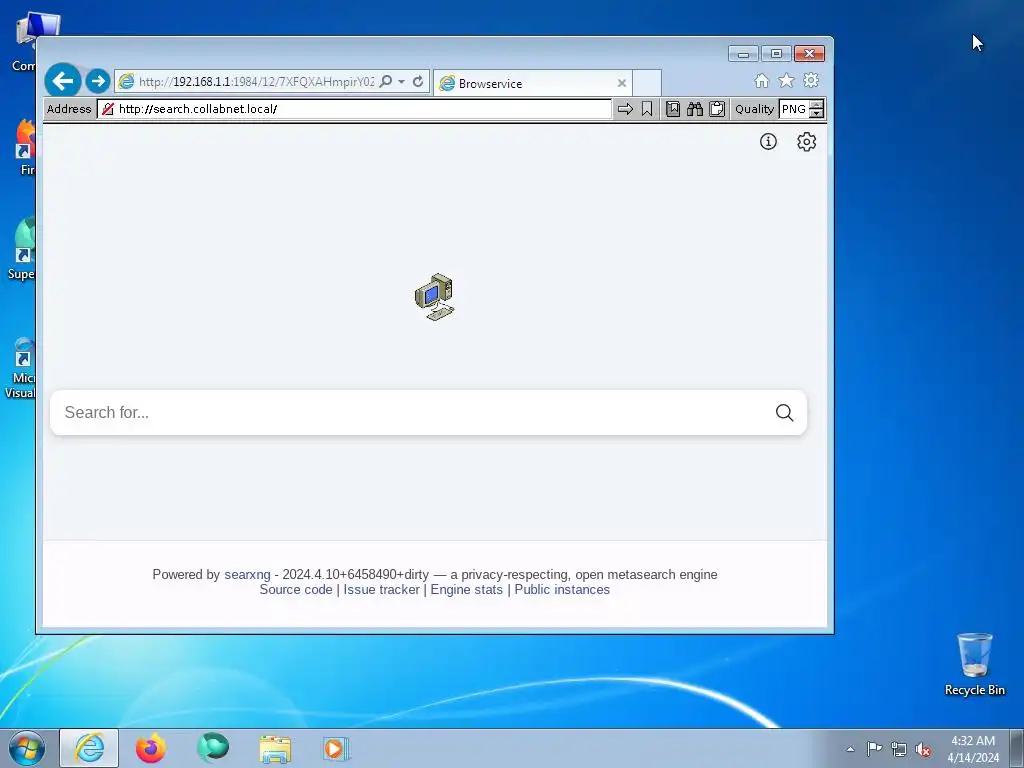1024x768 pixels.
Task: Open IE Tools gear menu
Action: point(811,80)
